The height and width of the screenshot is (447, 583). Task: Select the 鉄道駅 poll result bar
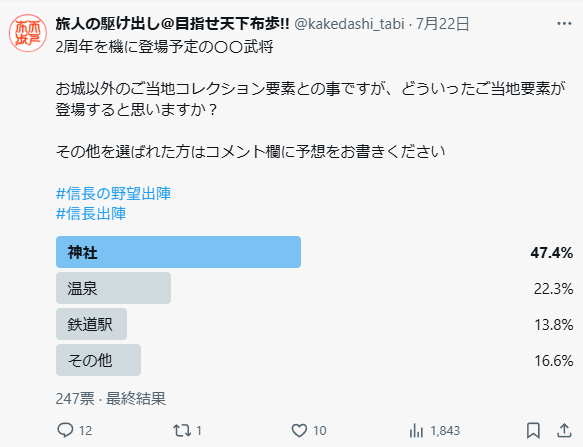coord(91,324)
